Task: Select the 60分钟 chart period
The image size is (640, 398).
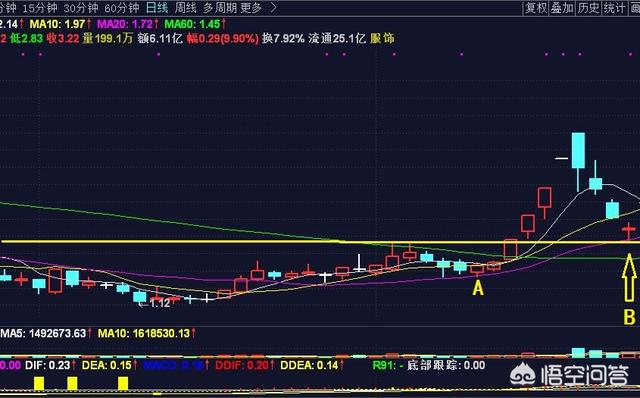Action: click(x=122, y=8)
